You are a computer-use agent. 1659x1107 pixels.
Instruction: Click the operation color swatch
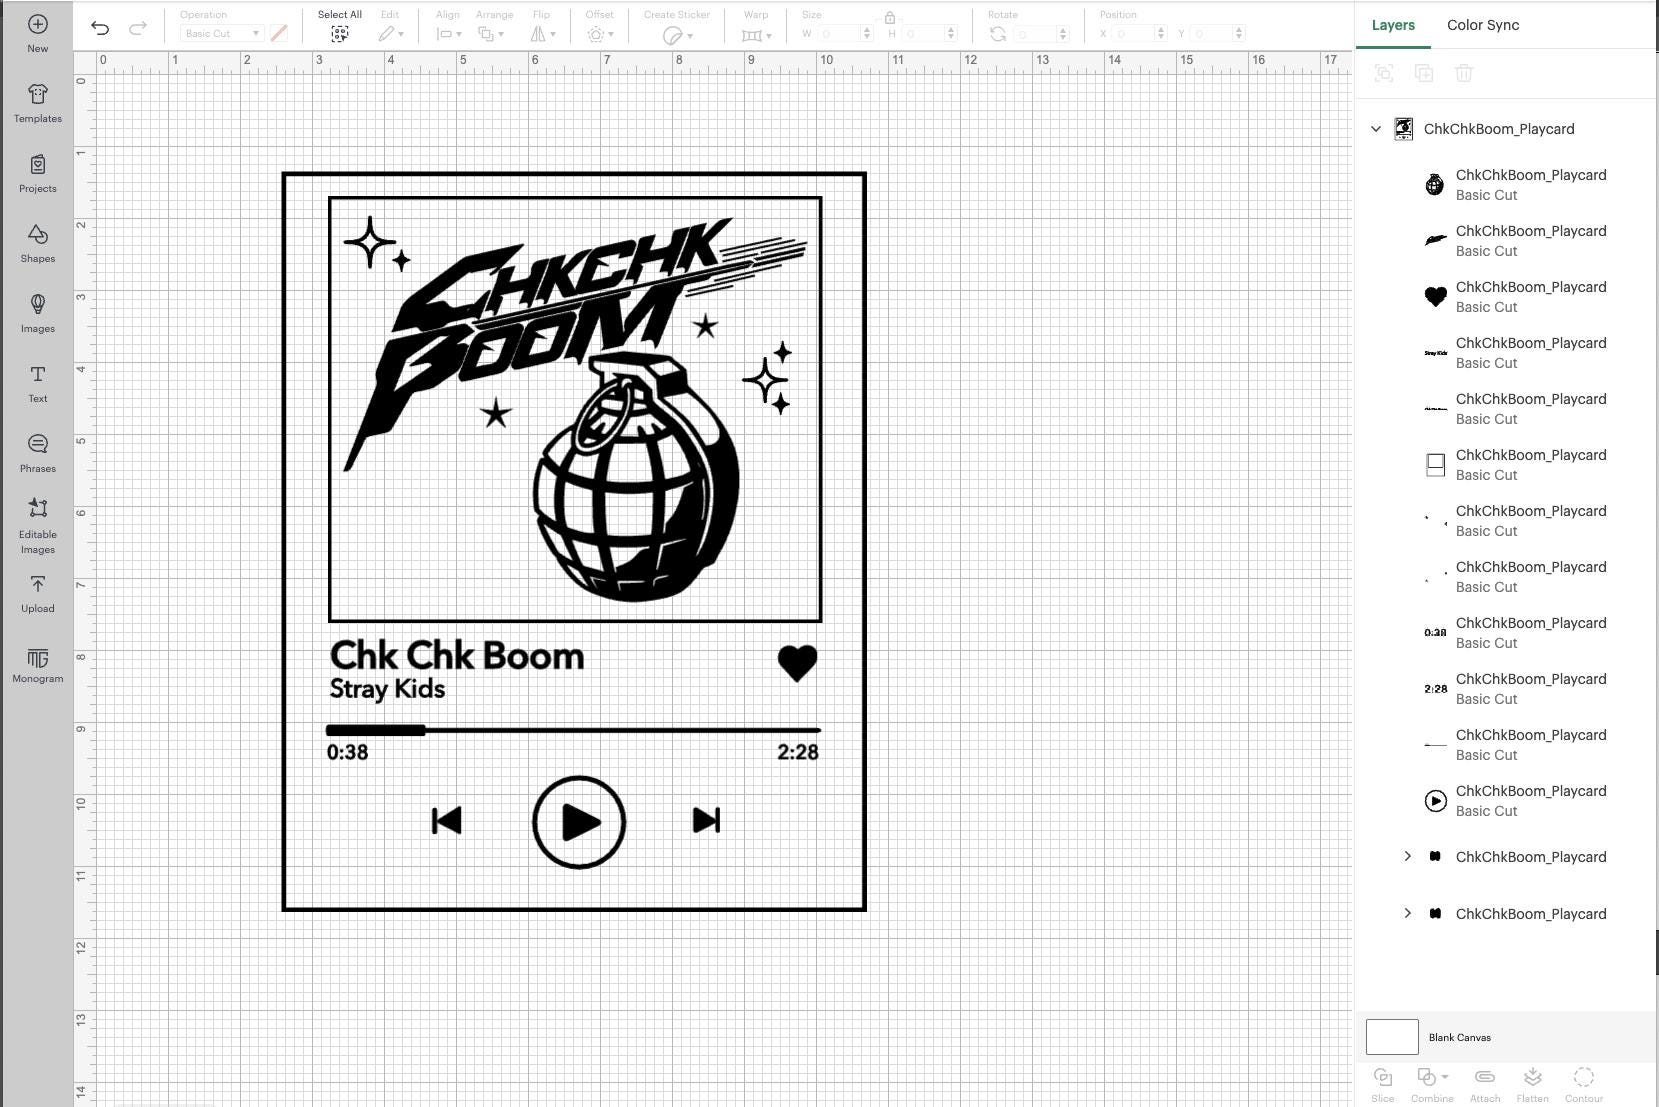click(x=279, y=33)
